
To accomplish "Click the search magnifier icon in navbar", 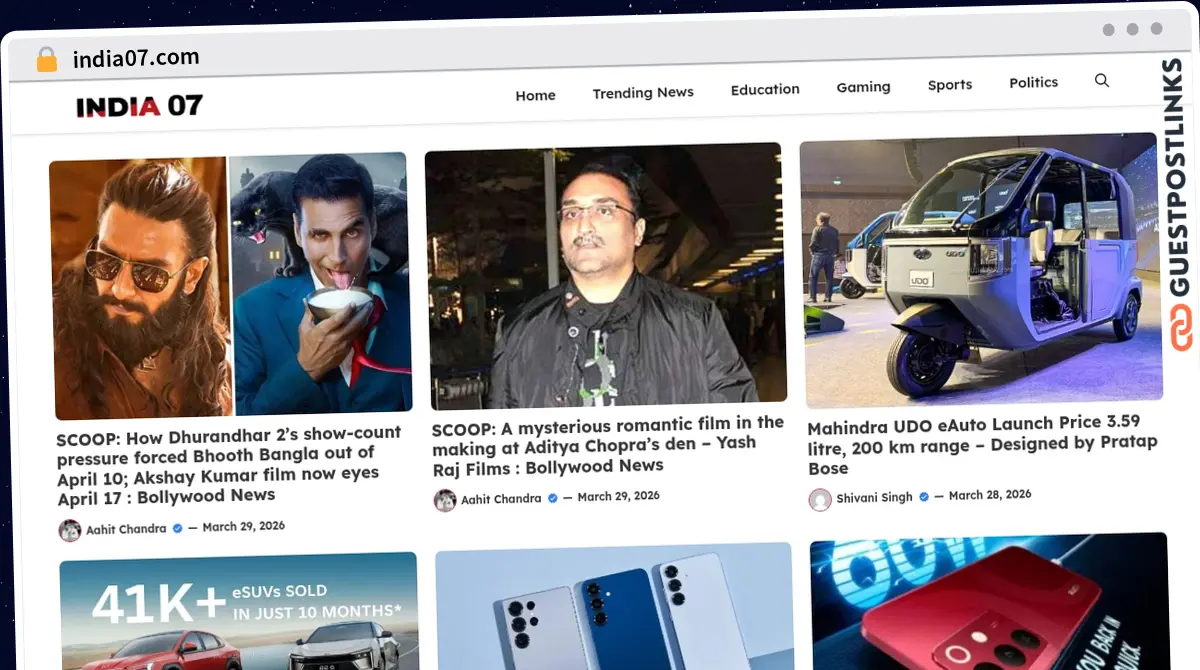I will coord(1102,81).
